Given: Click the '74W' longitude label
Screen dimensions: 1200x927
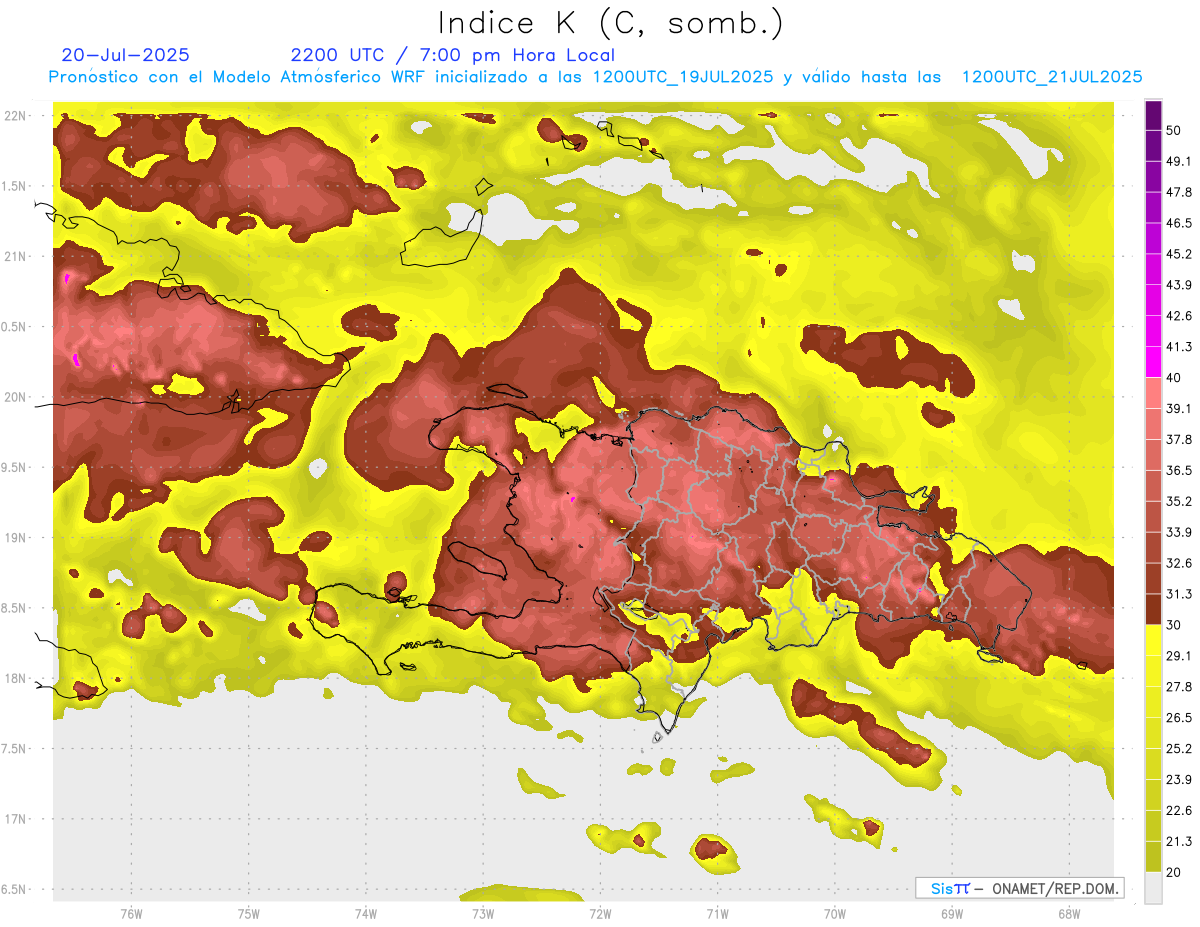Looking at the screenshot, I should (x=366, y=913).
